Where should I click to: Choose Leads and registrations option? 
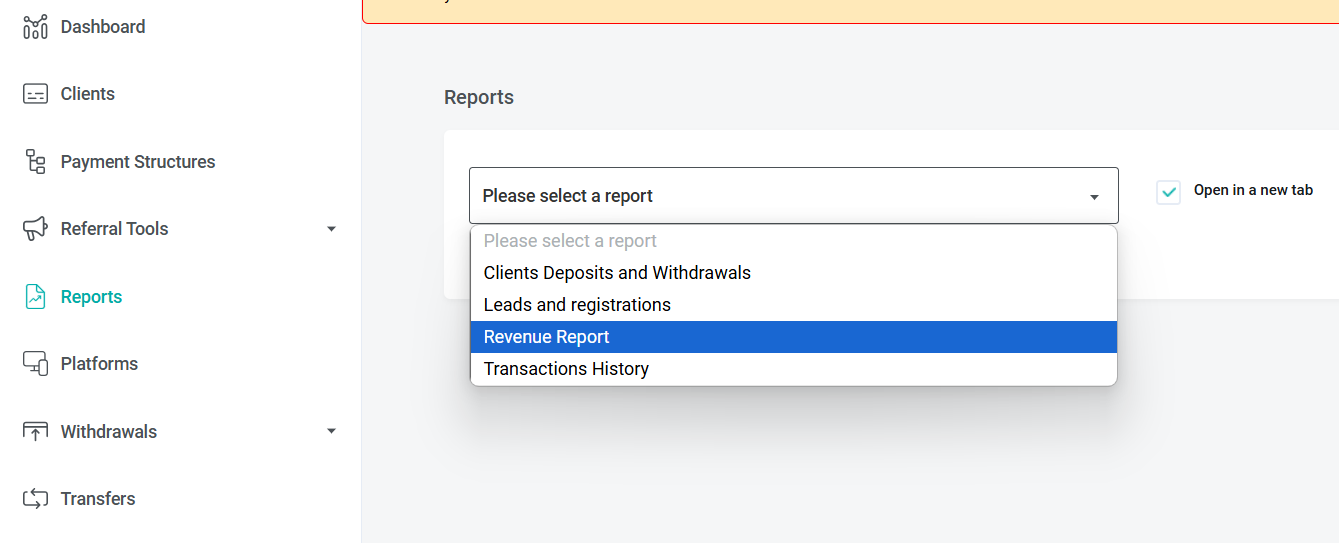[x=793, y=305]
